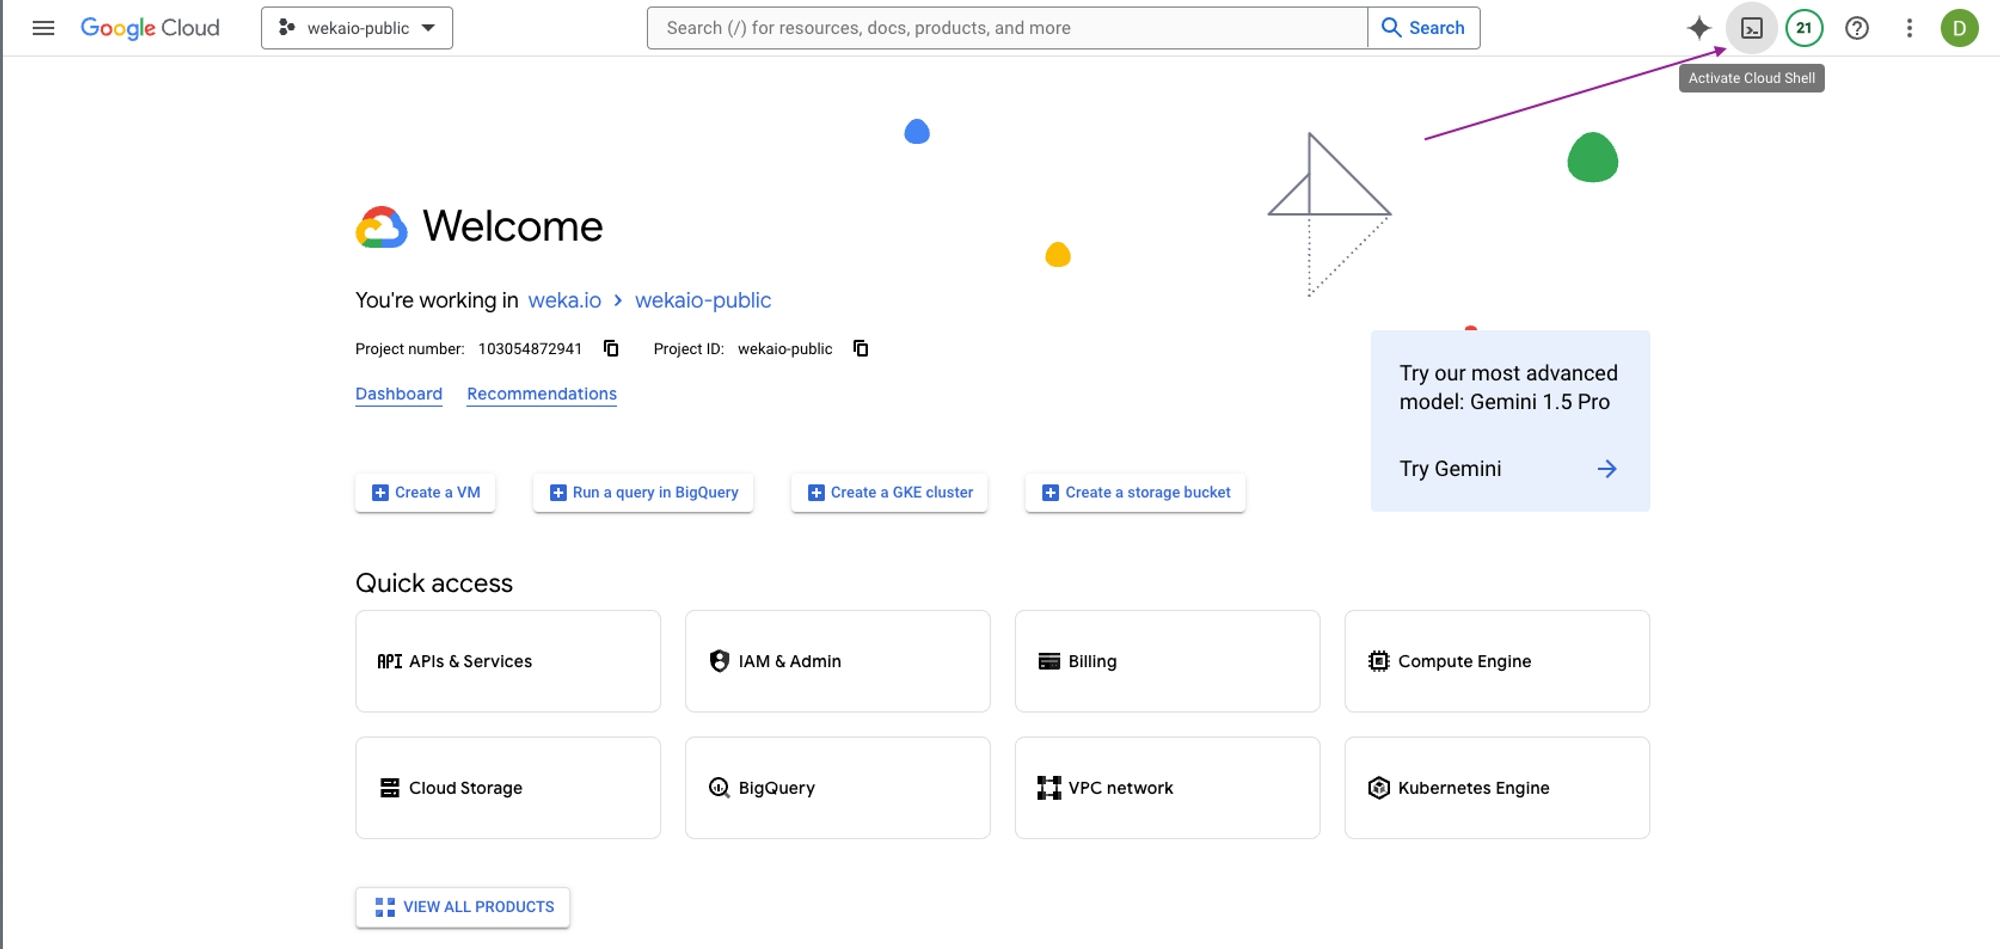Copy the project ID to clipboard
The width and height of the screenshot is (2000, 949).
click(x=860, y=348)
